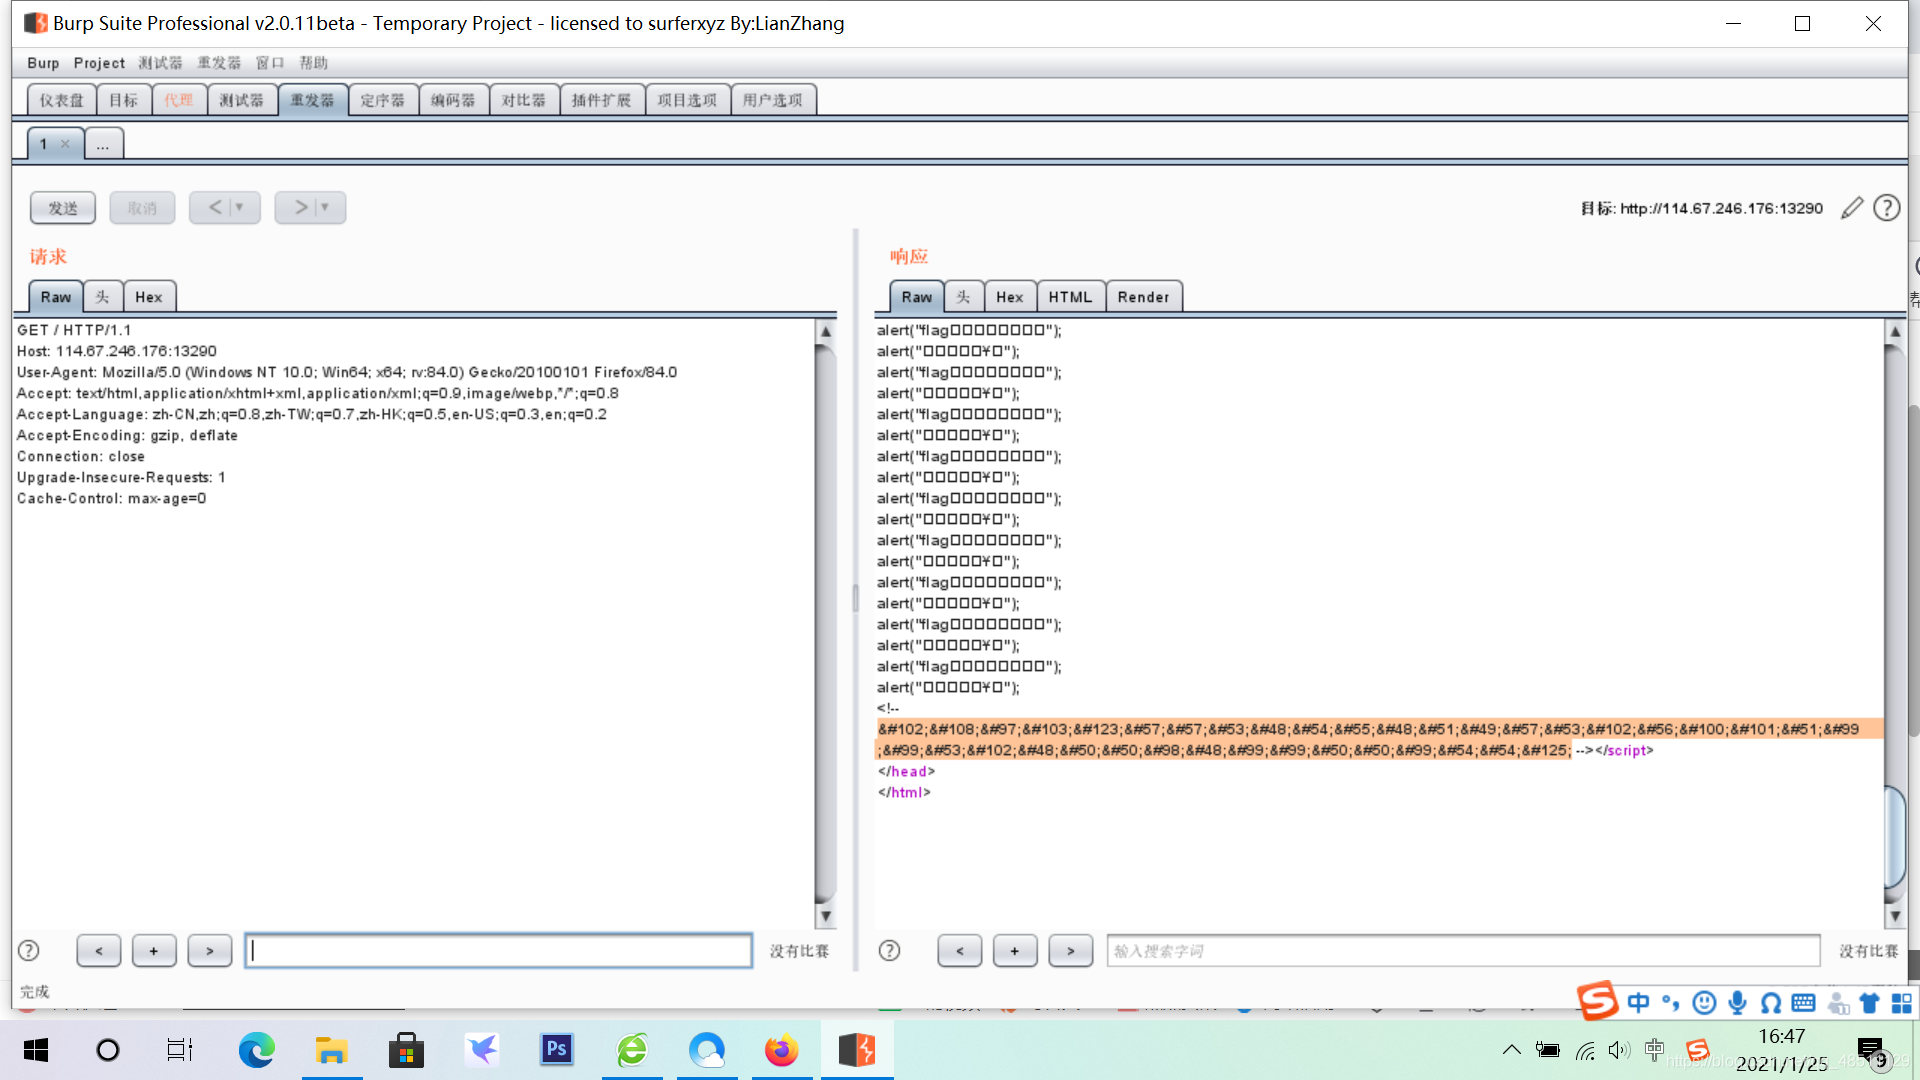
Task: Open Microsoft Edge from taskbar
Action: (257, 1050)
